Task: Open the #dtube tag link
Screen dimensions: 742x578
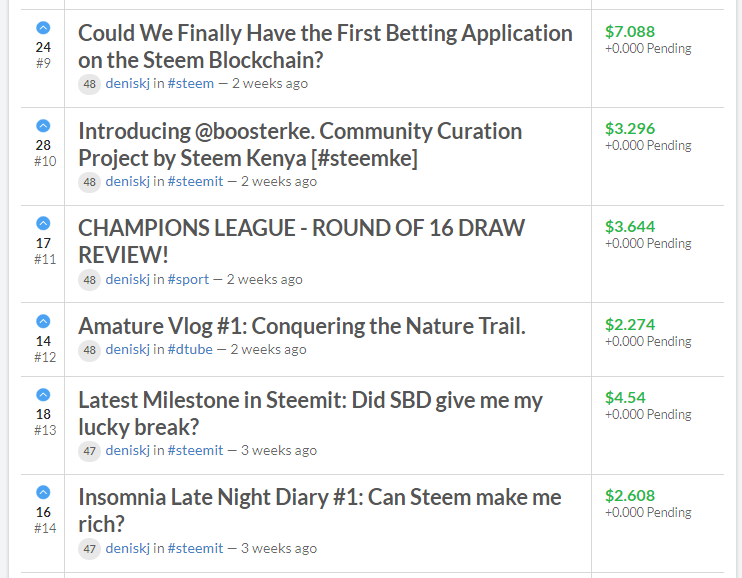Action: click(190, 349)
